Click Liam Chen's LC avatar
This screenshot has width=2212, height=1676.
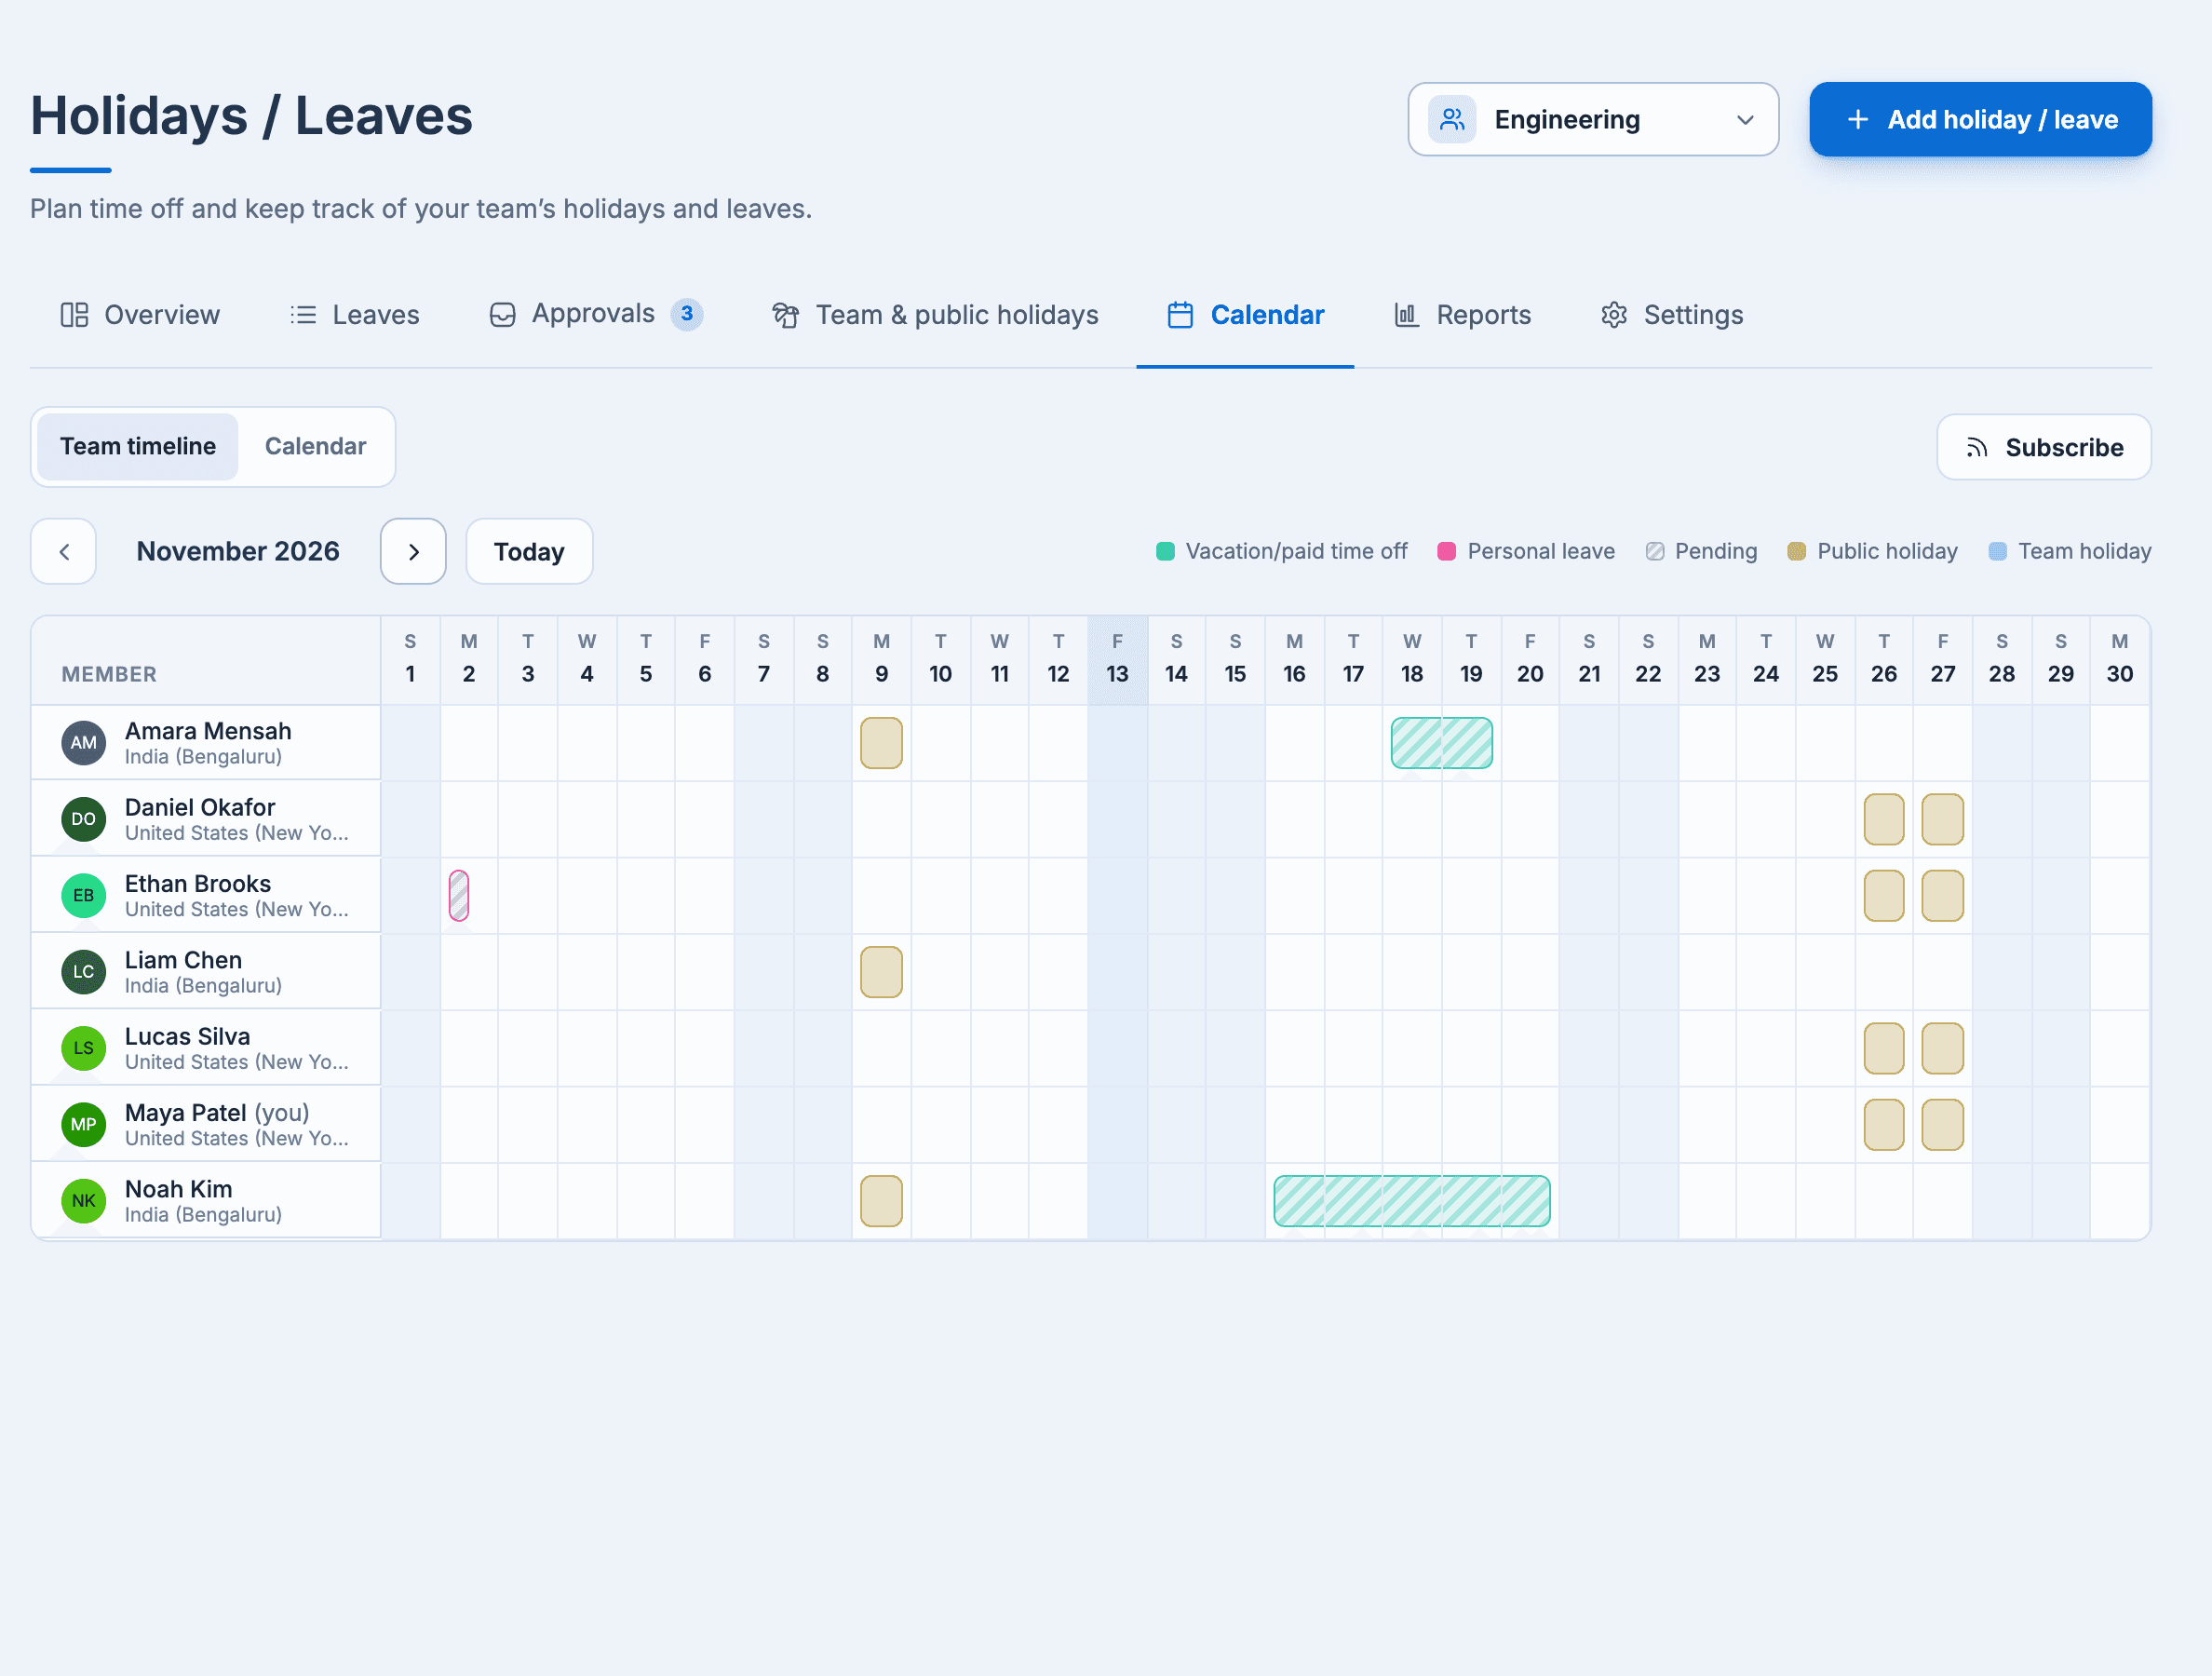pyautogui.click(x=84, y=972)
